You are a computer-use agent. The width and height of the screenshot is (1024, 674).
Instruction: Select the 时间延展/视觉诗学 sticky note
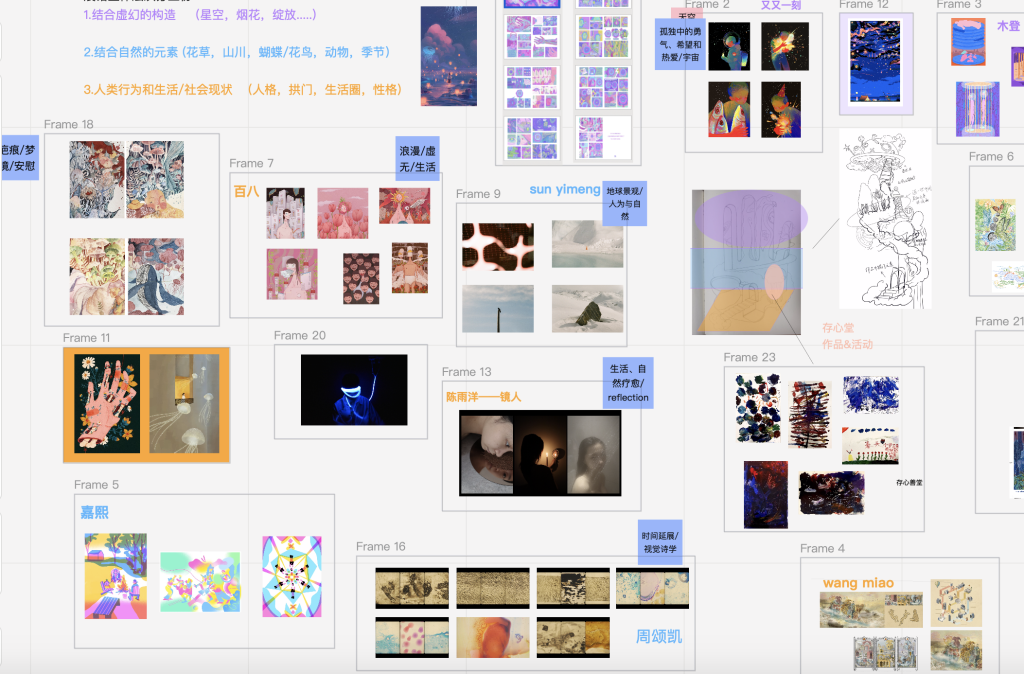(x=659, y=543)
